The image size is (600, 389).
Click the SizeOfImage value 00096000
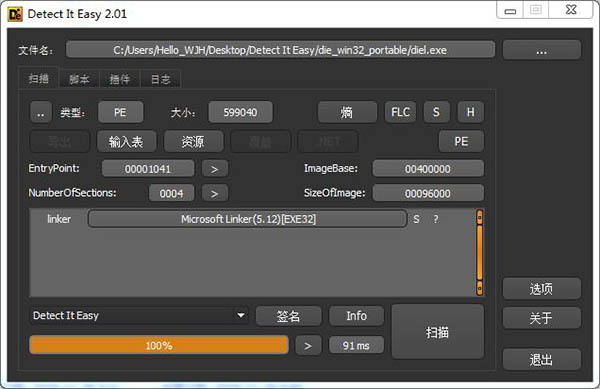click(428, 193)
